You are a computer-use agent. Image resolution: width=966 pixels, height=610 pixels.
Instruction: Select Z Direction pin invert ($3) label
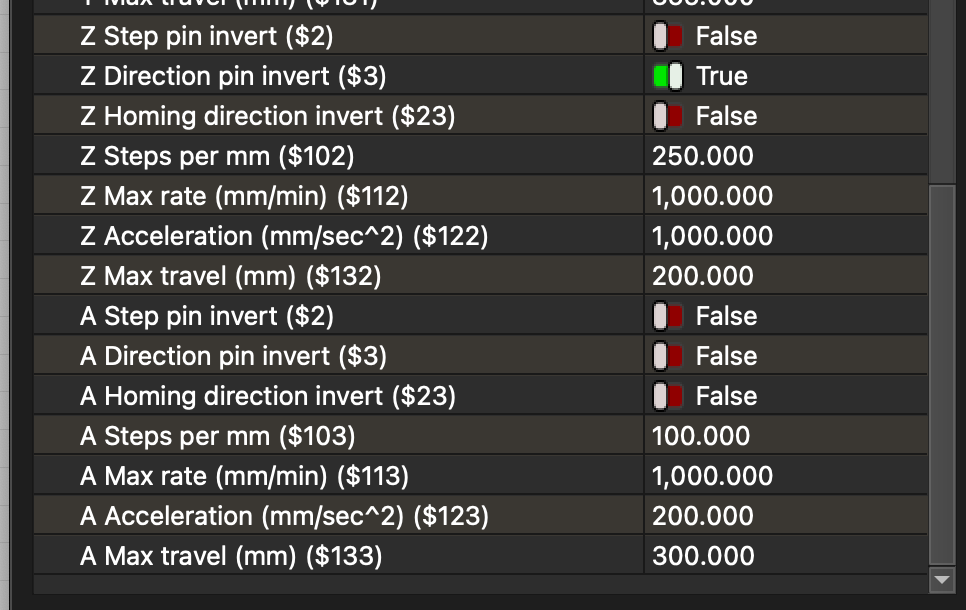pos(233,77)
